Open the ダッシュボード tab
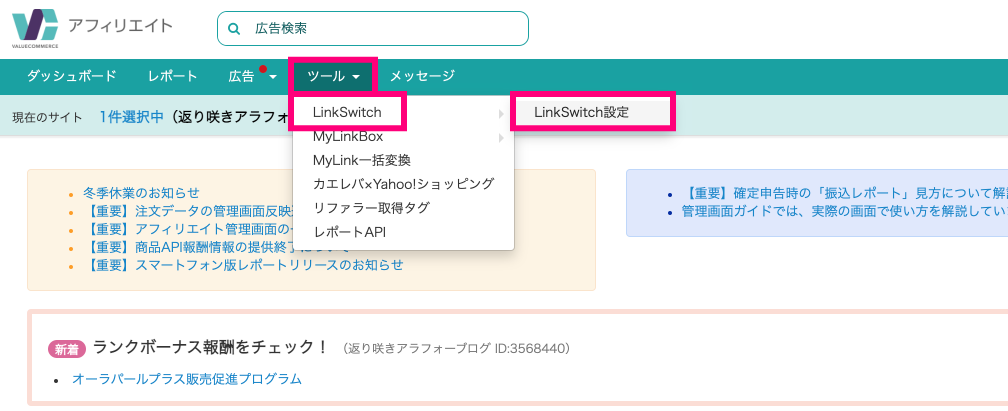Viewport: 1008px width, 411px height. click(71, 77)
